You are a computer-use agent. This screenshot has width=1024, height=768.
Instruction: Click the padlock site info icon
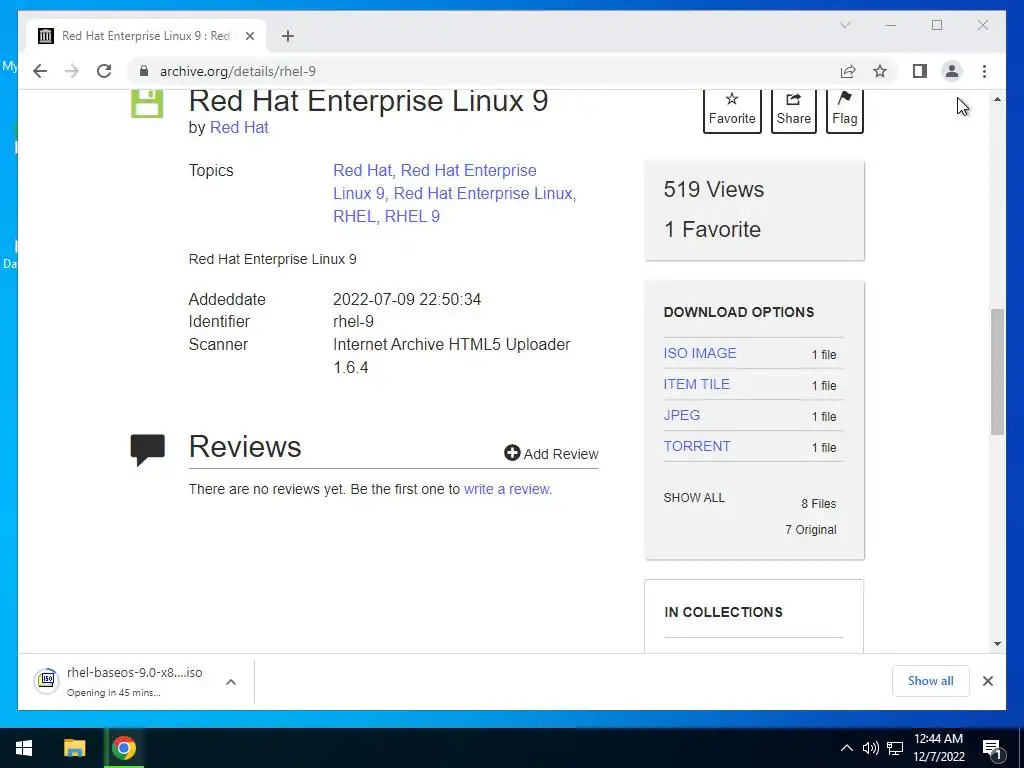[x=144, y=71]
